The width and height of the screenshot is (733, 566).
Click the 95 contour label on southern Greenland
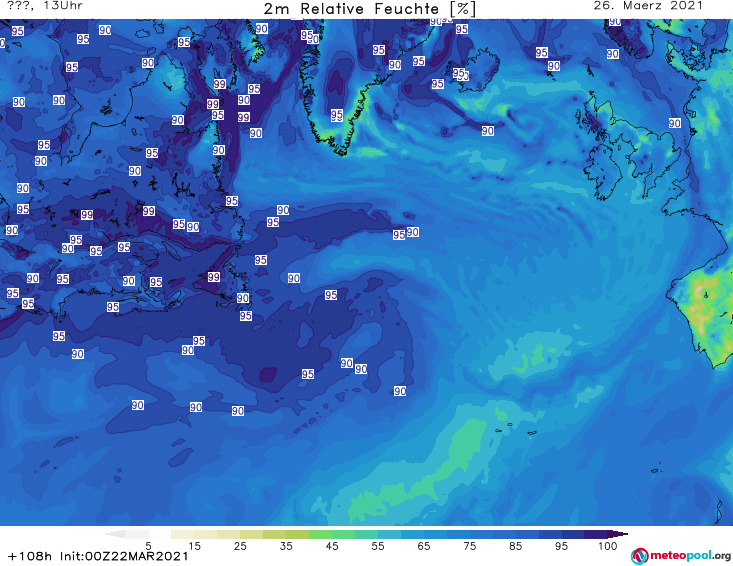(337, 115)
